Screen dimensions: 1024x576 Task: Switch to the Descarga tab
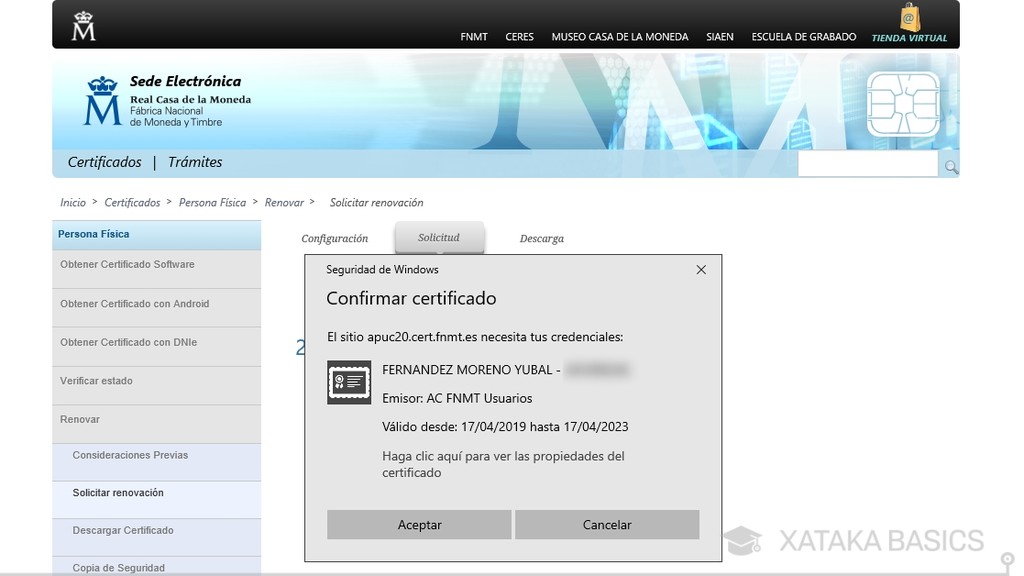(540, 238)
